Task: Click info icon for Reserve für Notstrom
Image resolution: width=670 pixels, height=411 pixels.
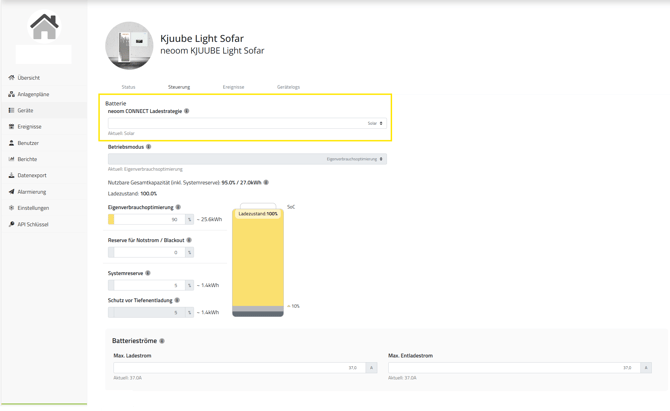Action: pyautogui.click(x=189, y=240)
